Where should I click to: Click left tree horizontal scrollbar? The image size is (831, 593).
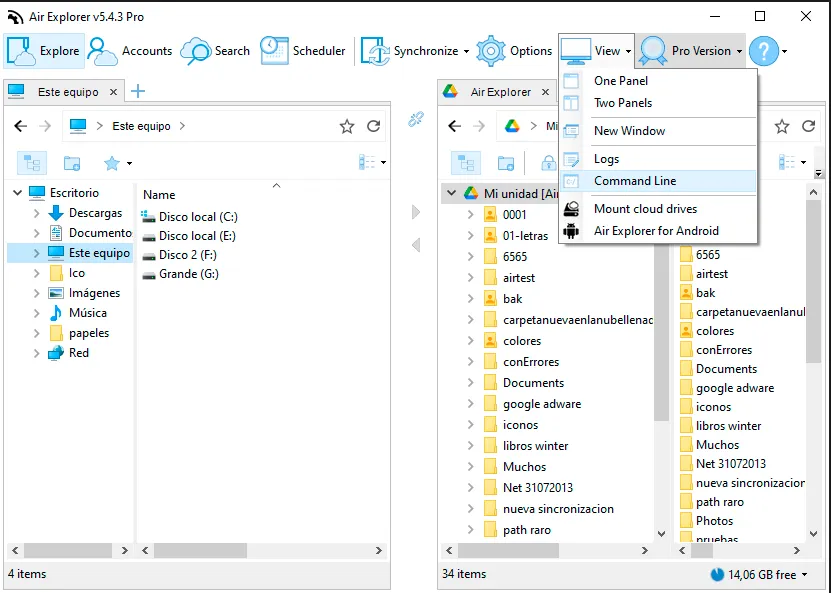click(x=68, y=551)
